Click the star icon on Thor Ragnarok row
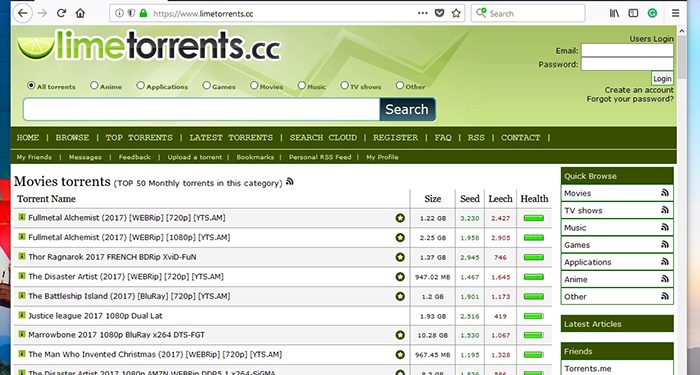Viewport: 700px width, 375px height. (400, 257)
